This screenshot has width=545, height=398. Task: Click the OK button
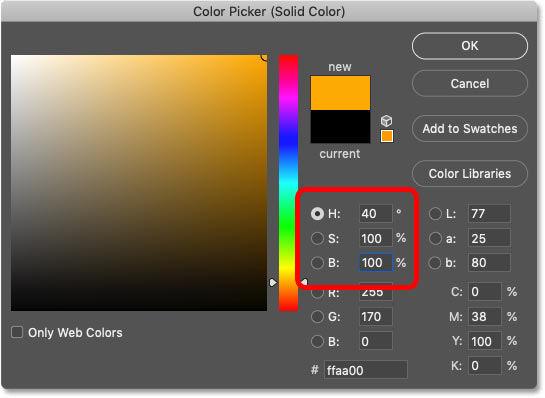(x=470, y=46)
